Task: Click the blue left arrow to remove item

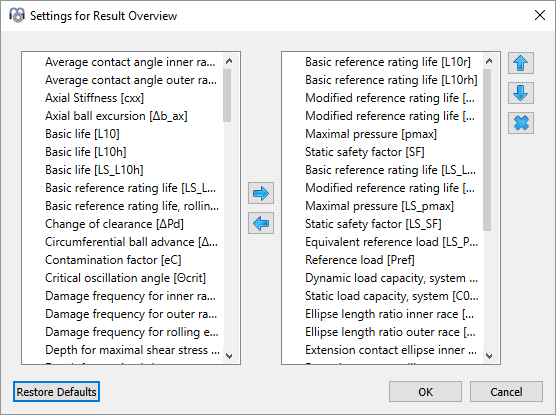Action: (x=261, y=223)
